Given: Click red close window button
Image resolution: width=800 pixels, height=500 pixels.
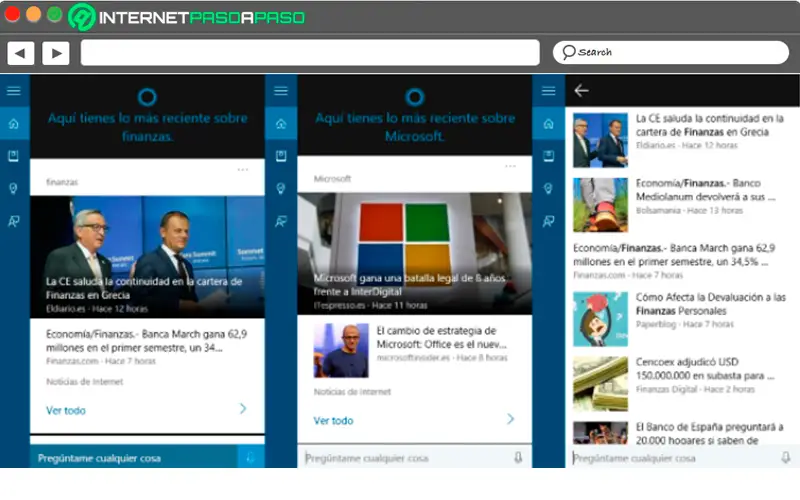Looking at the screenshot, I should click(x=12, y=14).
